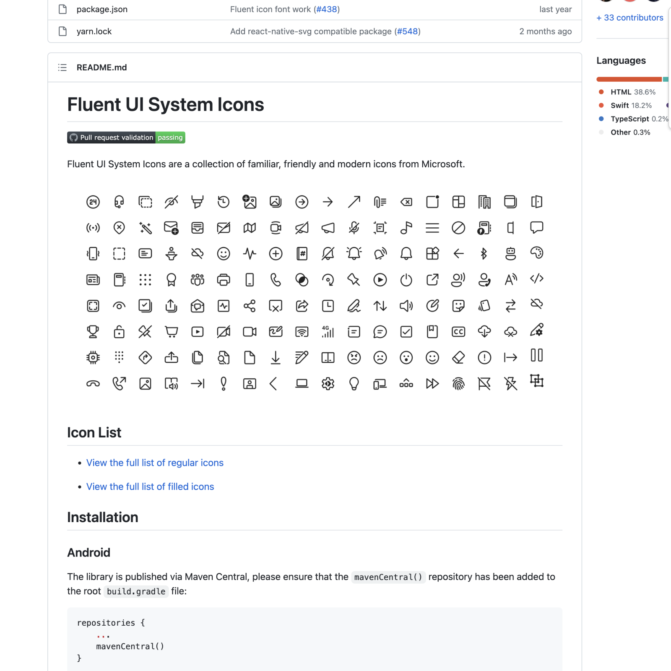The width and height of the screenshot is (671, 671).
Task: Click the Pull request validation passing badge
Action: [x=126, y=137]
